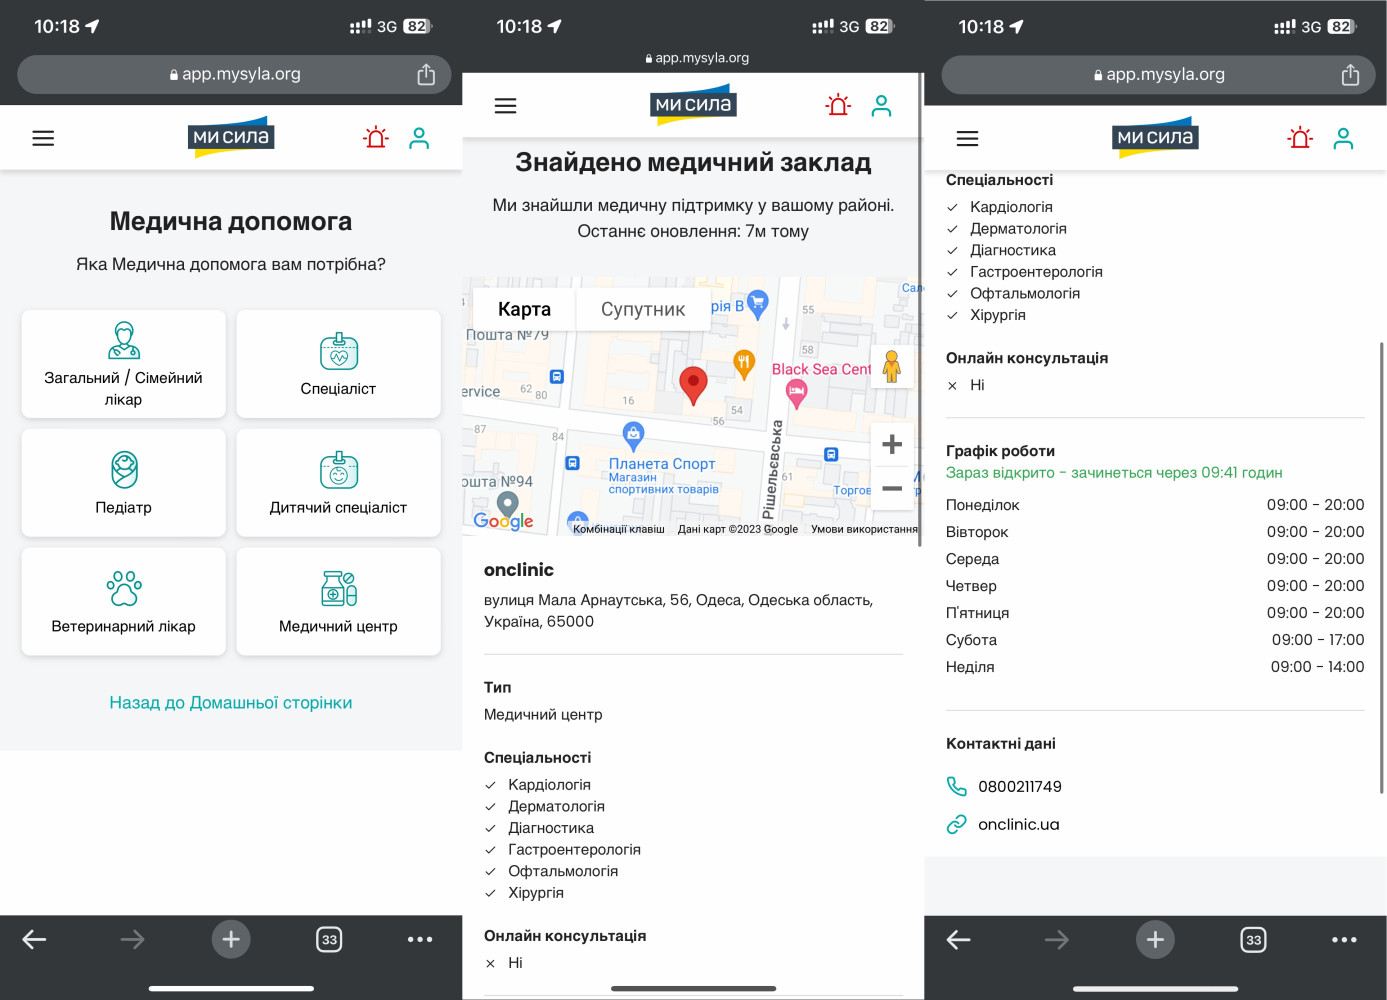The image size is (1387, 1000).
Task: Select the Педіатр card
Action: [124, 483]
